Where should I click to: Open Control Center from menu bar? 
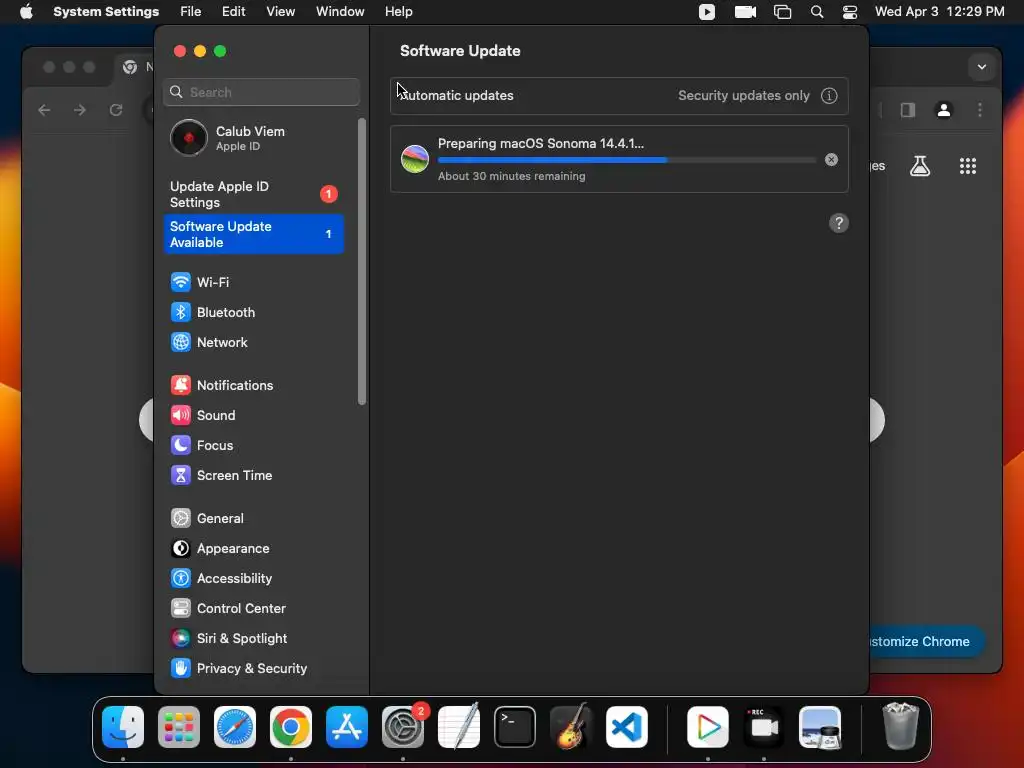tap(850, 12)
